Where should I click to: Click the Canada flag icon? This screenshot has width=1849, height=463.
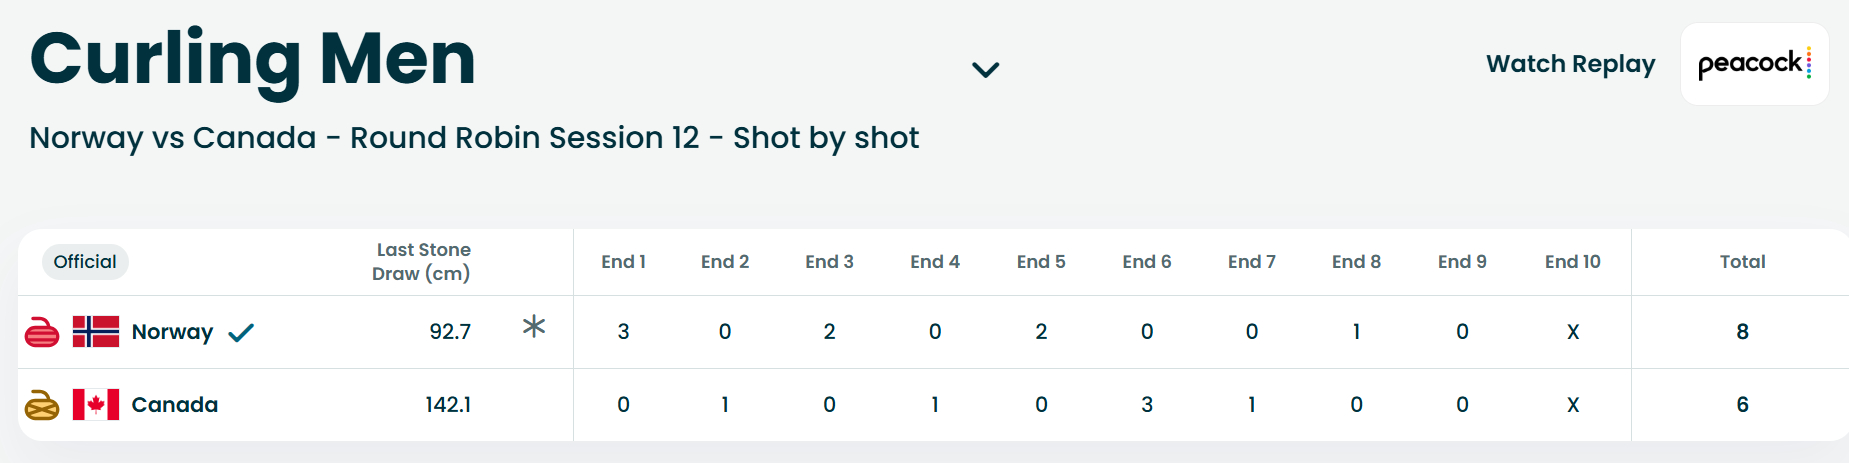point(96,405)
